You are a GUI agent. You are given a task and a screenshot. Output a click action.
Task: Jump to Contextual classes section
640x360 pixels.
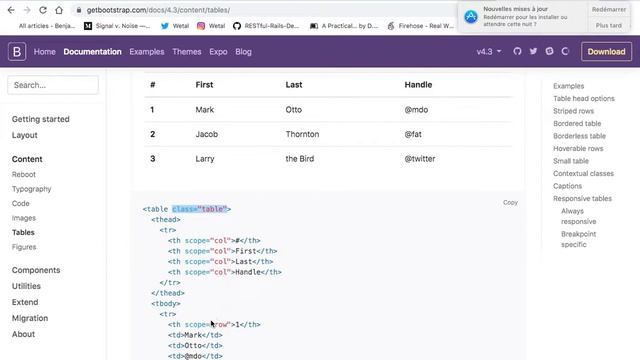click(583, 173)
